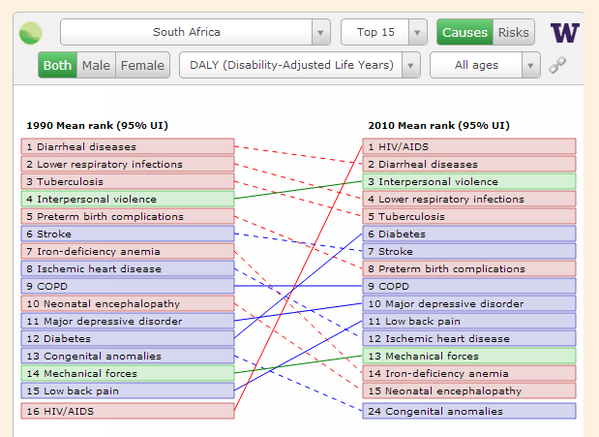This screenshot has height=437, width=599.
Task: Select 1990 Ischemic heart disease row
Action: coord(128,269)
